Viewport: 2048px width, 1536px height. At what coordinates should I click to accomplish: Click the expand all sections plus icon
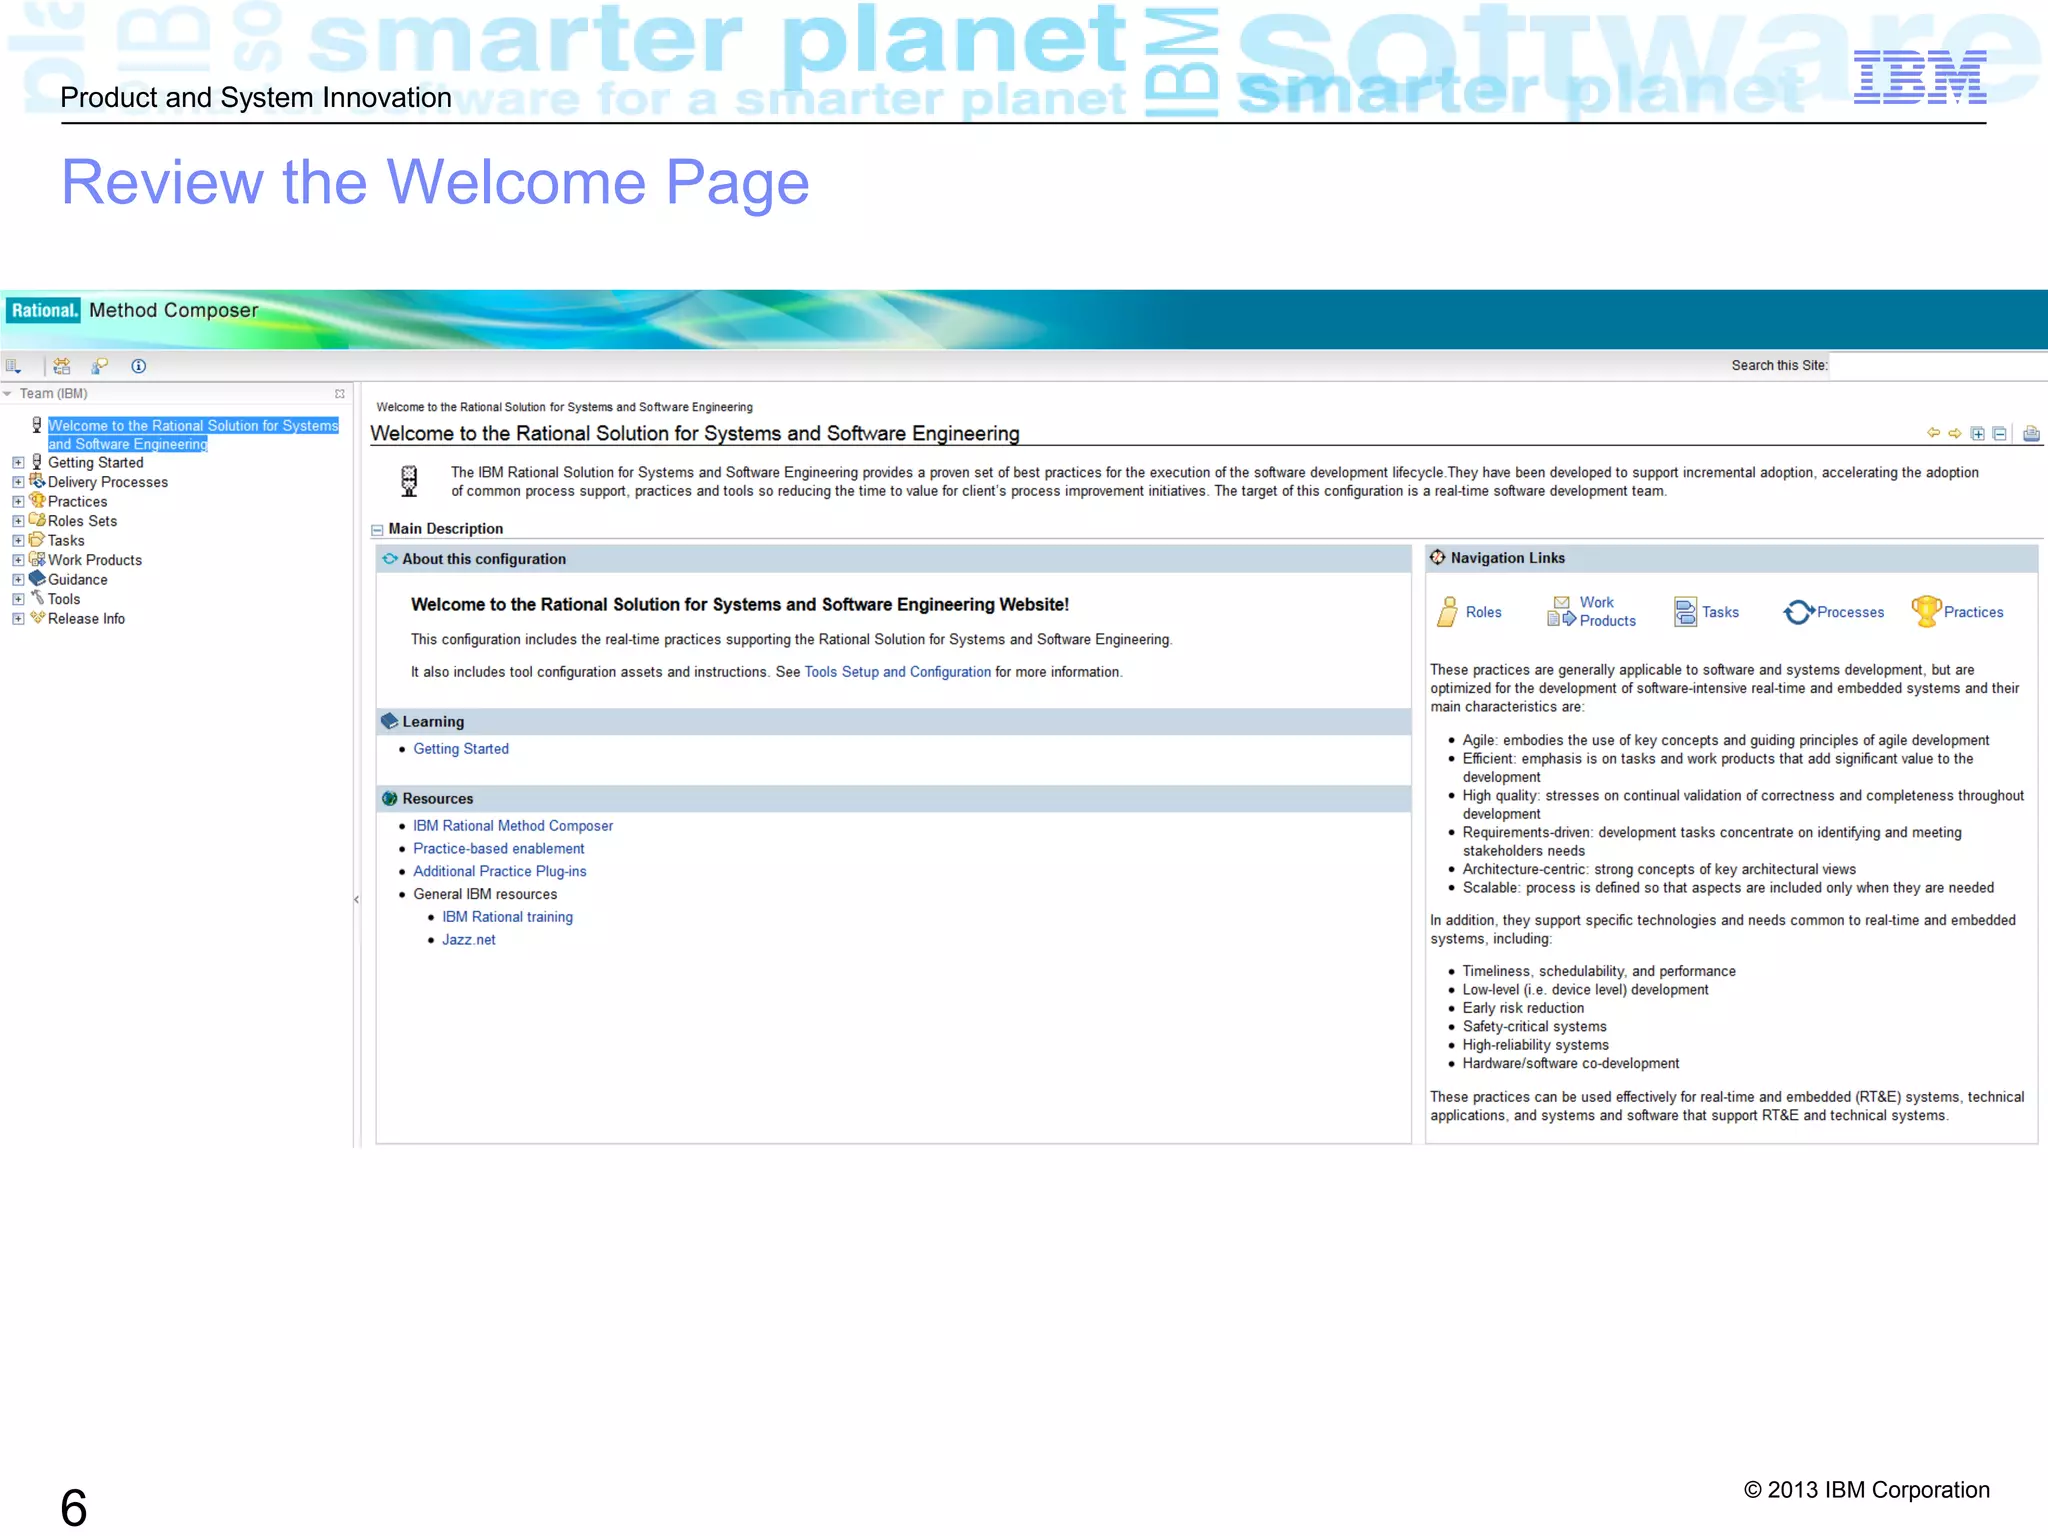click(1977, 433)
